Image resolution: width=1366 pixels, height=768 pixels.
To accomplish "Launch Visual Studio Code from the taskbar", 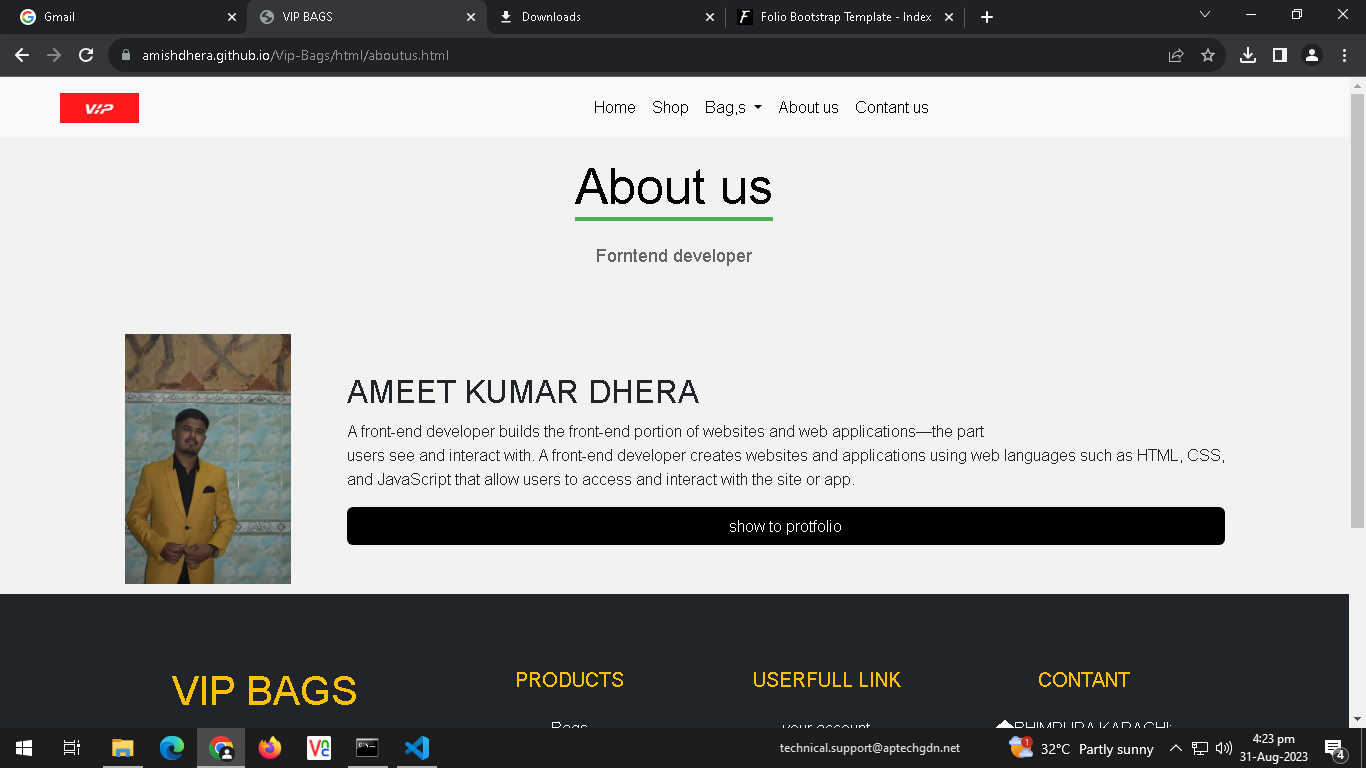I will click(x=417, y=747).
